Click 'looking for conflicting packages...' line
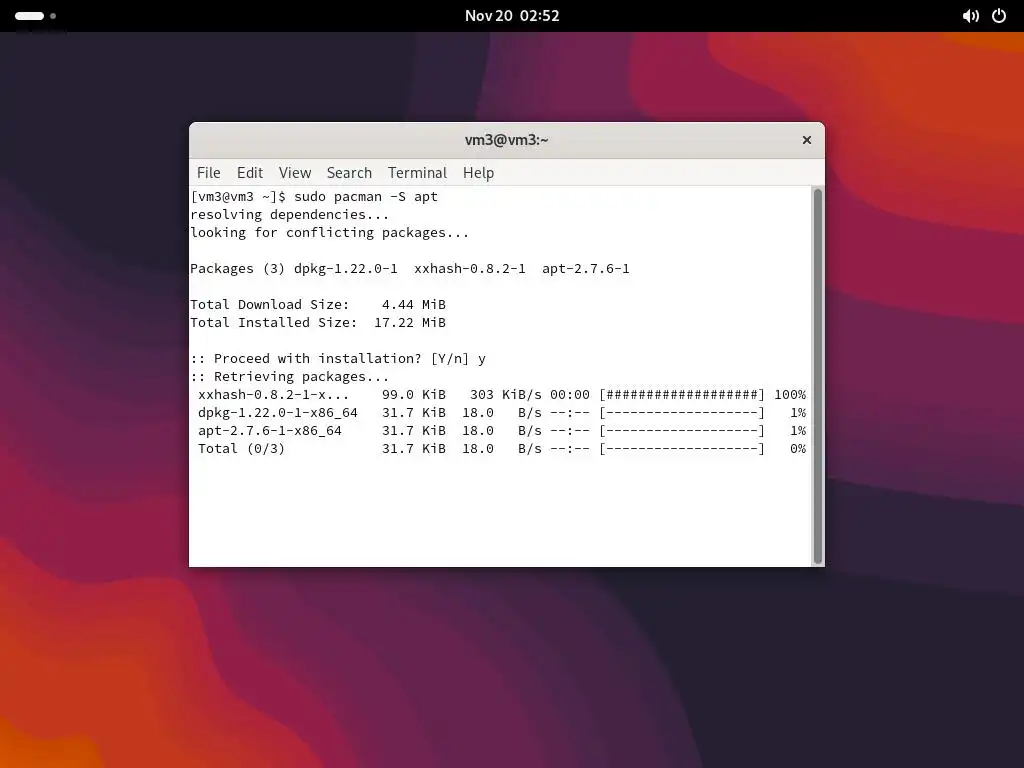Screen dimensions: 1024x768 (329, 232)
